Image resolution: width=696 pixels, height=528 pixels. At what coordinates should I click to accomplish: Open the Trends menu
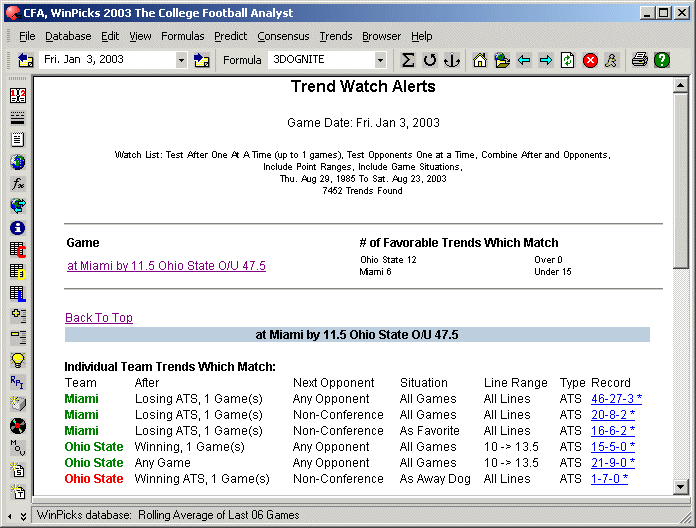click(336, 36)
